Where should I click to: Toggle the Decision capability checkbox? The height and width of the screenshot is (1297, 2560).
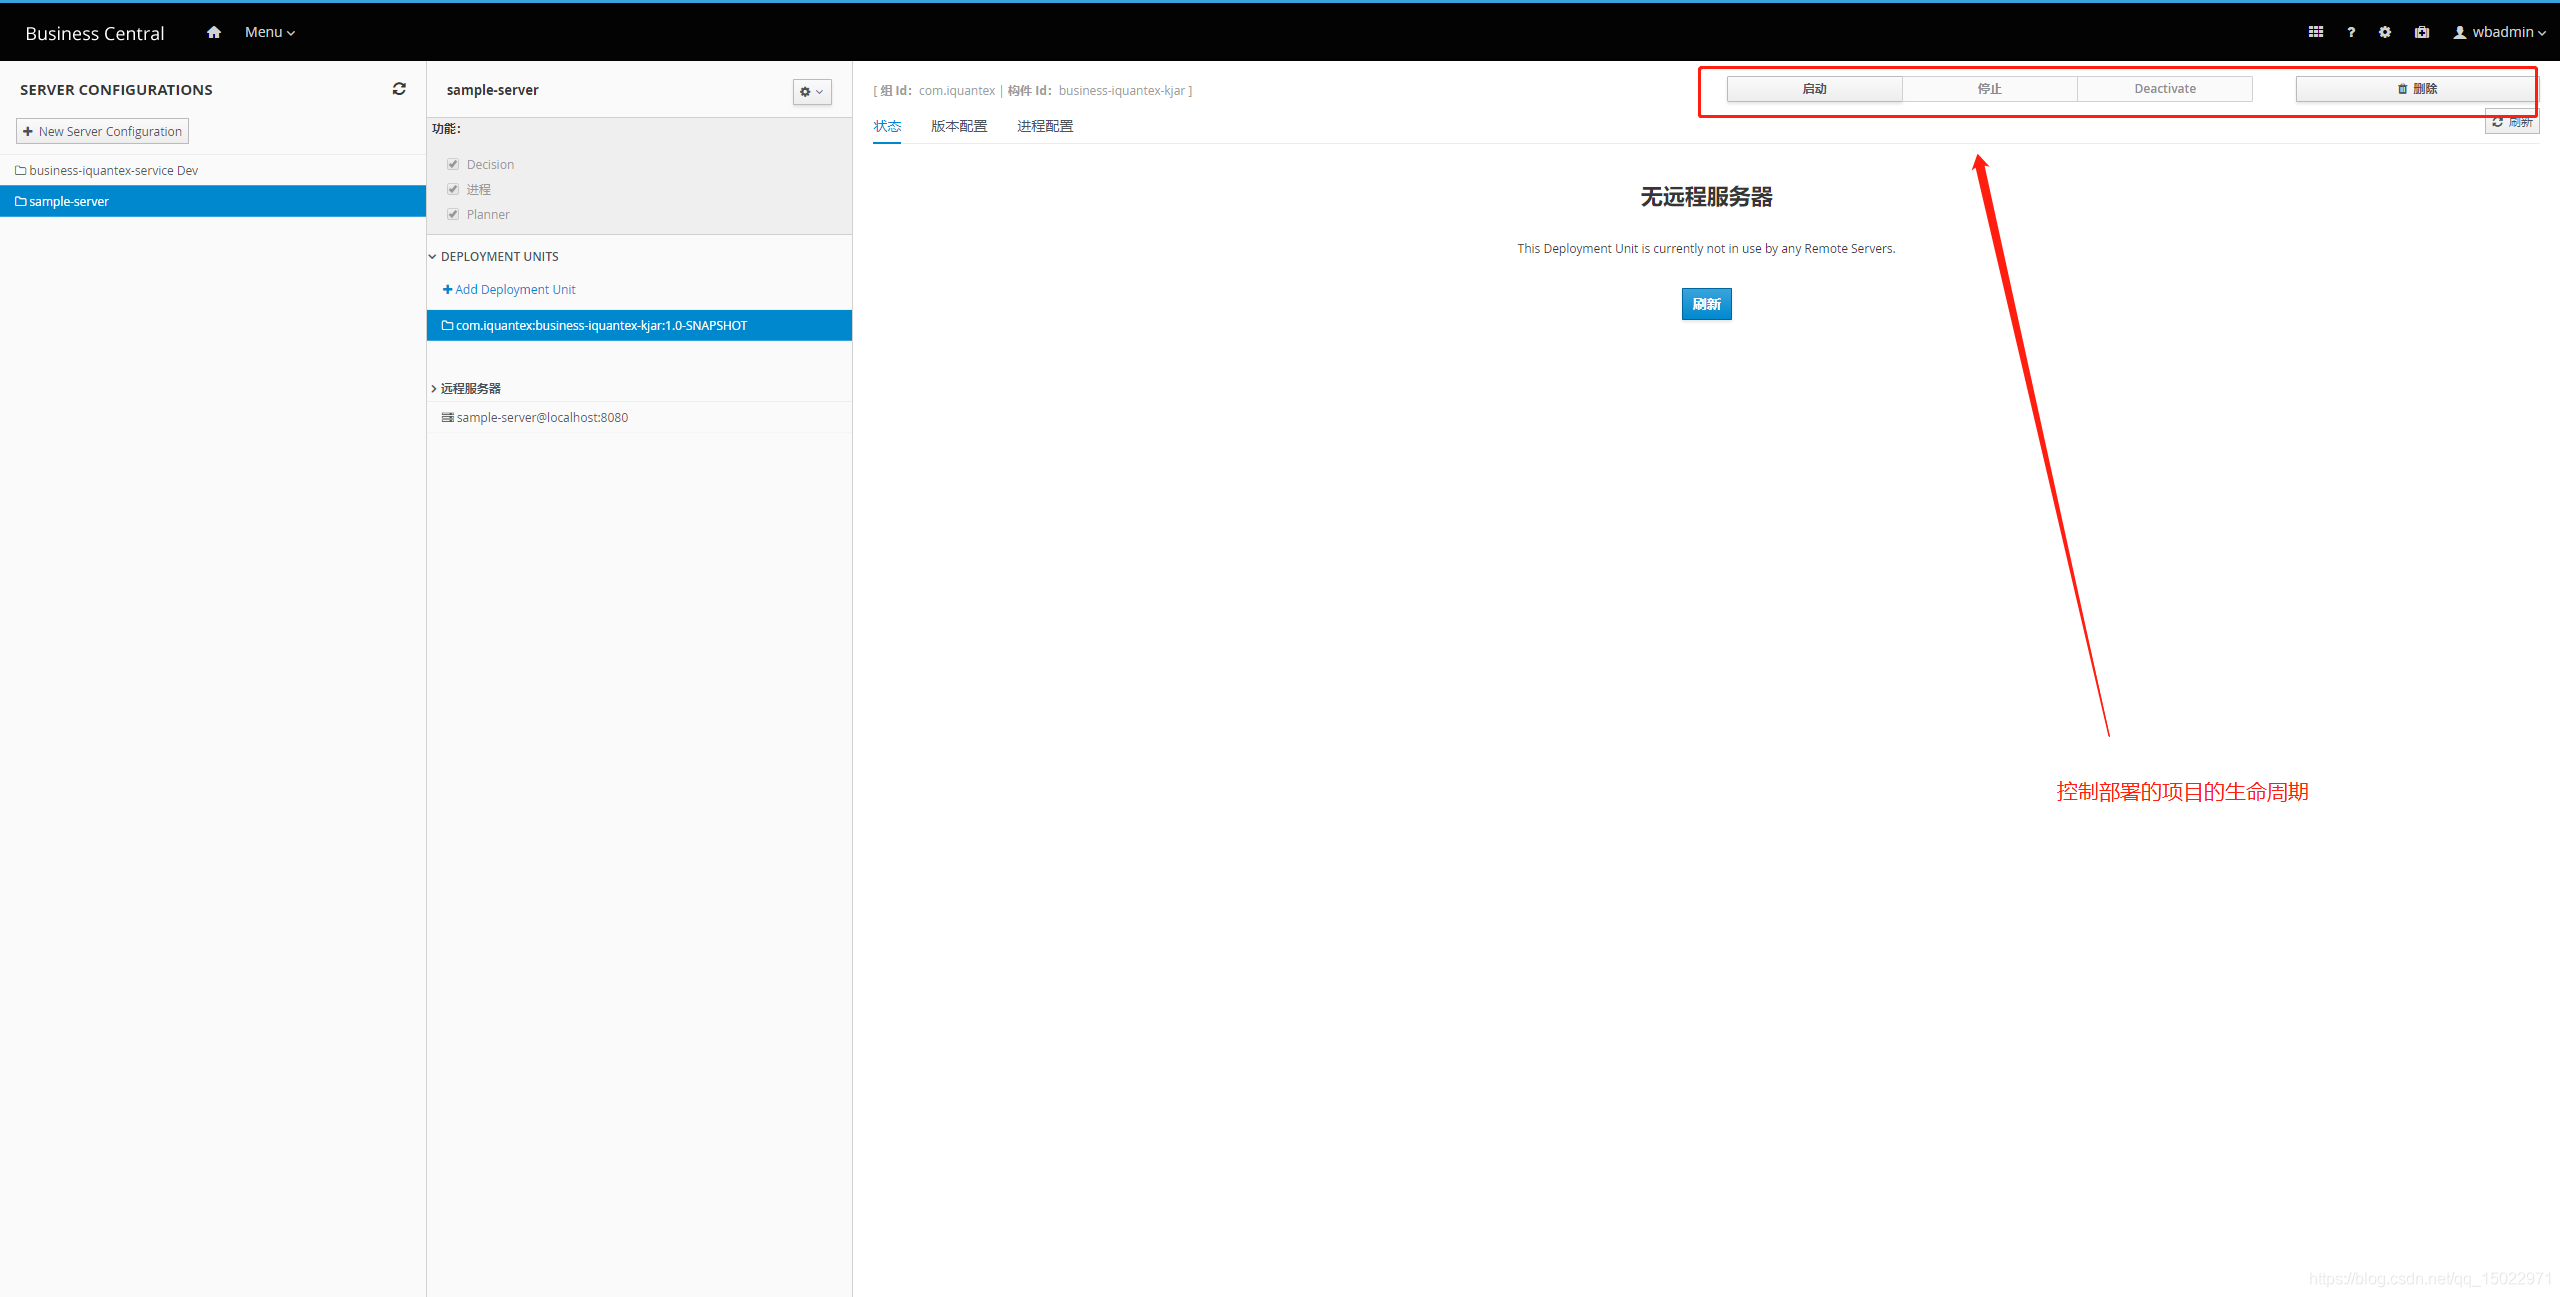pos(453,164)
